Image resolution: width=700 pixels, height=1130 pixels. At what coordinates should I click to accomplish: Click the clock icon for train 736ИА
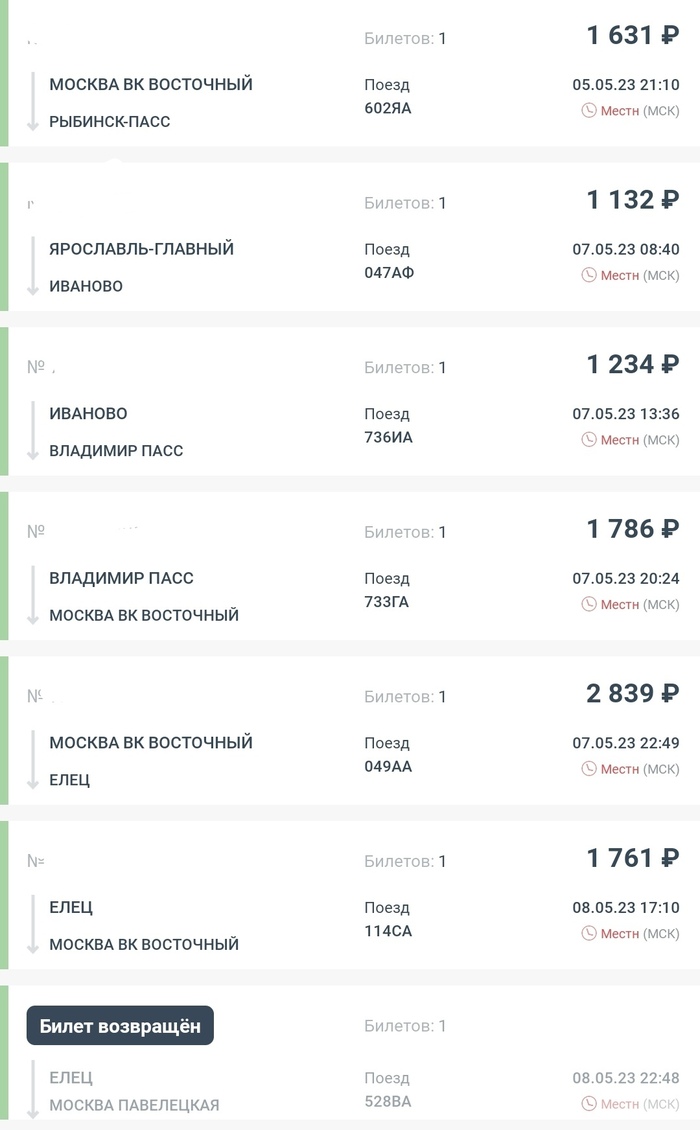click(x=589, y=440)
